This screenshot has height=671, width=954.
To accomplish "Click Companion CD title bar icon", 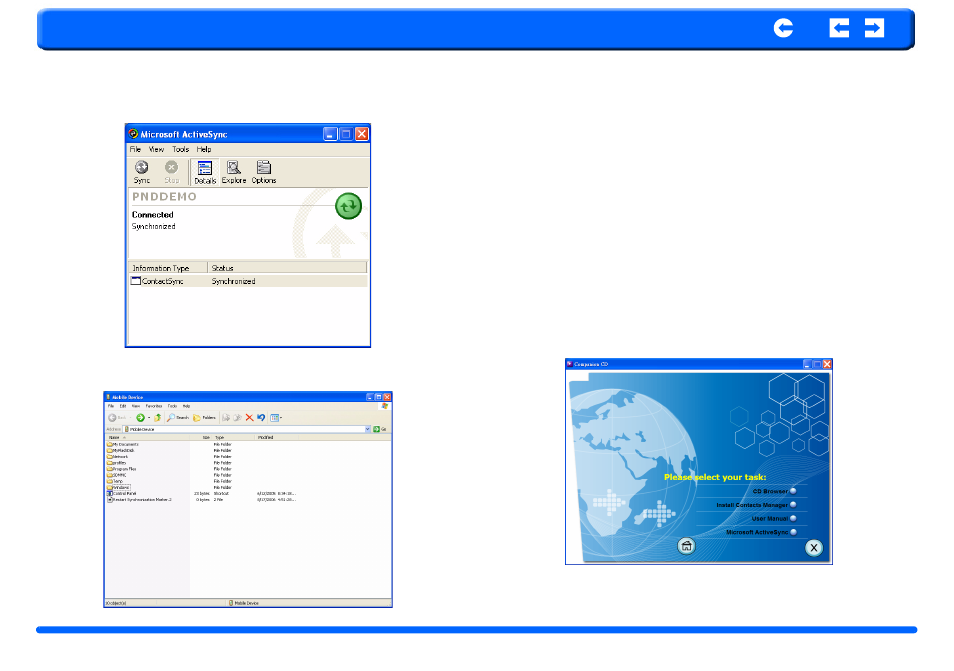I will [569, 364].
